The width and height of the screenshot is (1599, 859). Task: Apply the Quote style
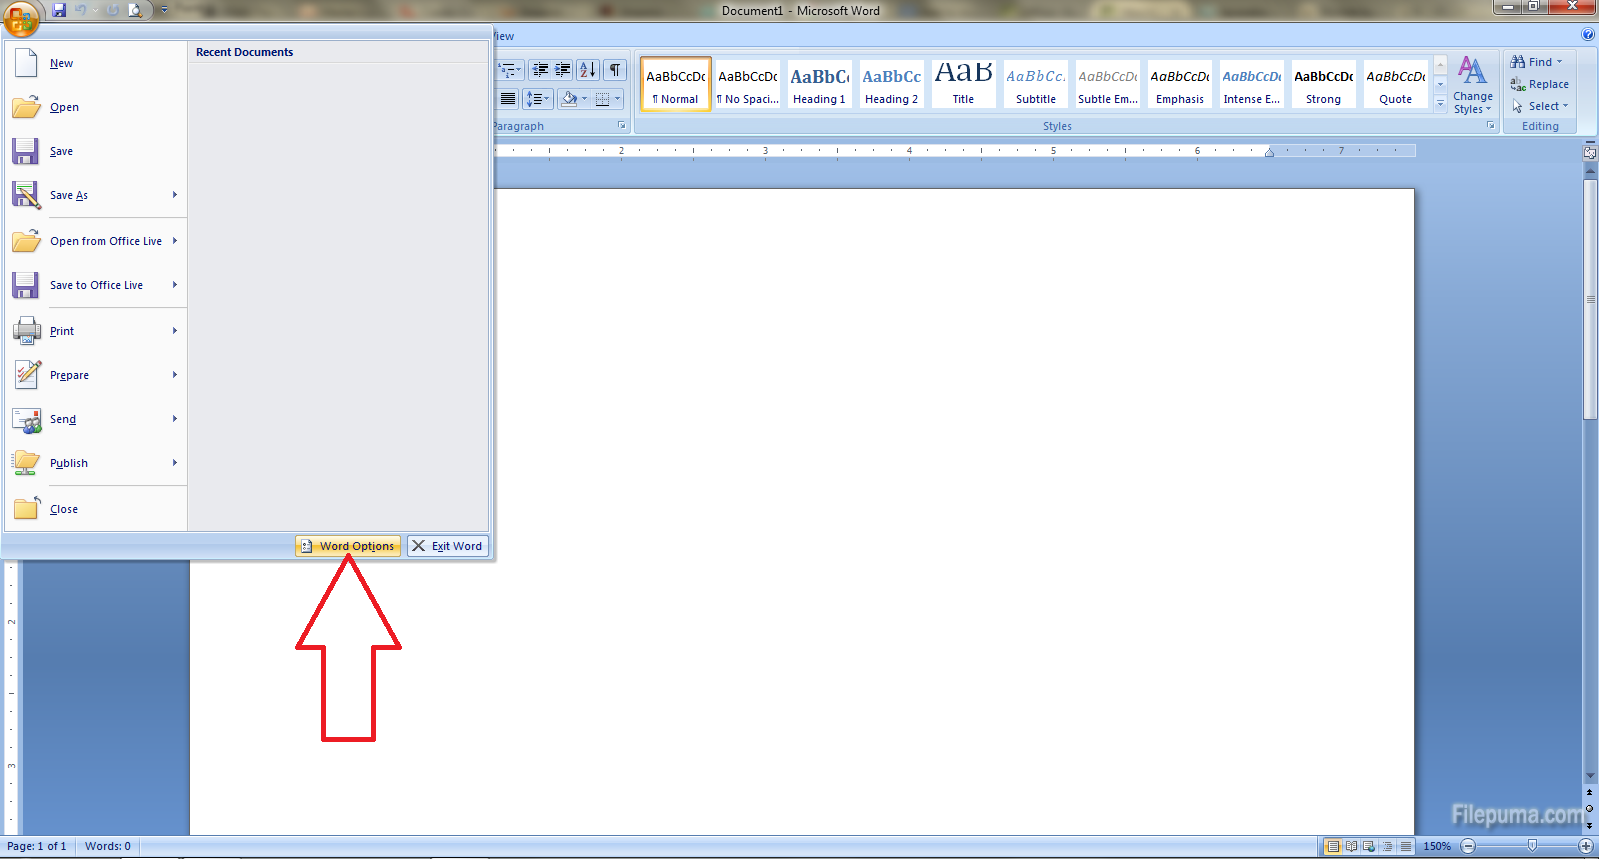[x=1395, y=84]
